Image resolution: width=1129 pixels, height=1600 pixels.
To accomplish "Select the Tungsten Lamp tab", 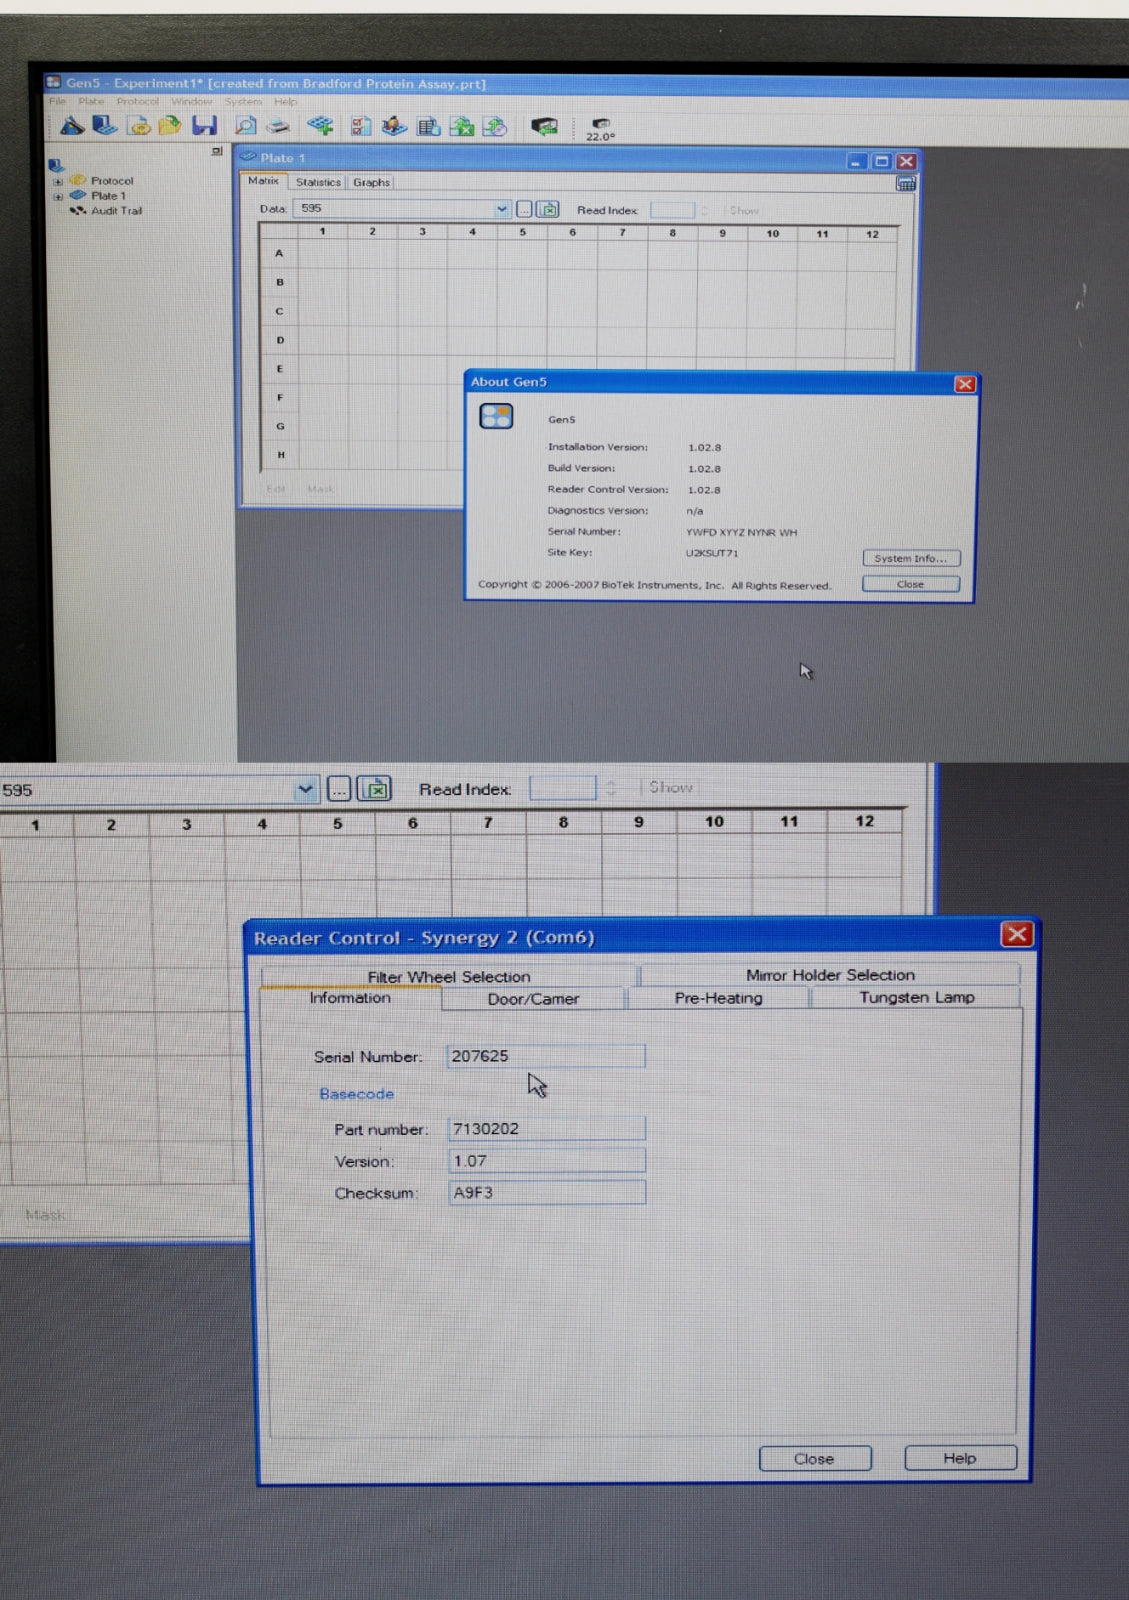I will pyautogui.click(x=916, y=997).
